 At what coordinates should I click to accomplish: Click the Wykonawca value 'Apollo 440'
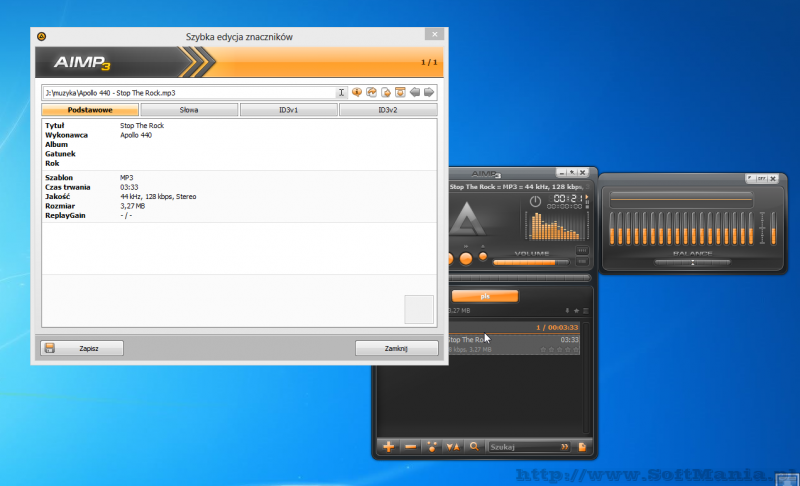136,135
